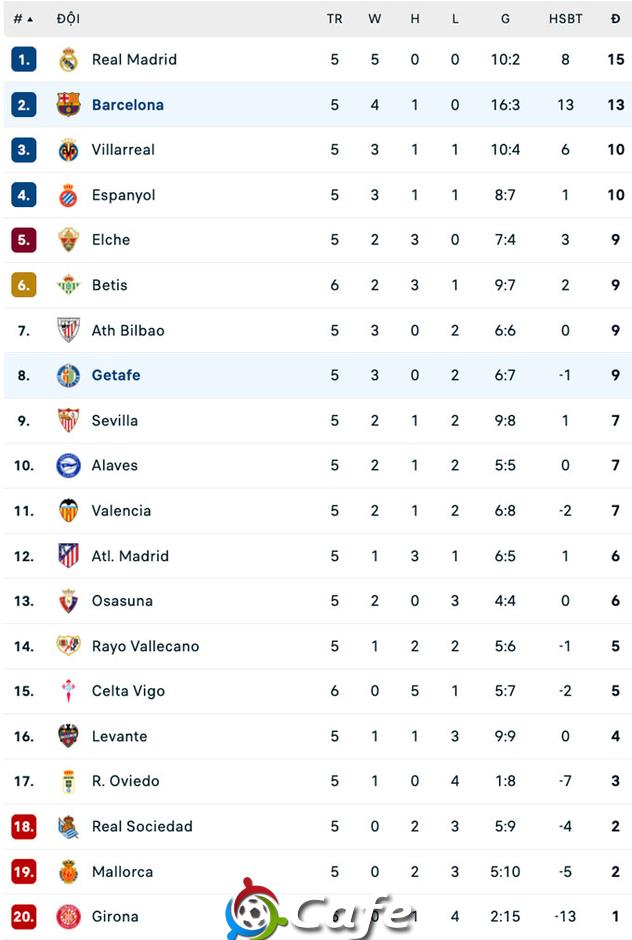The height and width of the screenshot is (940, 632).
Task: Click the Real Madrid club crest
Action: click(x=68, y=59)
